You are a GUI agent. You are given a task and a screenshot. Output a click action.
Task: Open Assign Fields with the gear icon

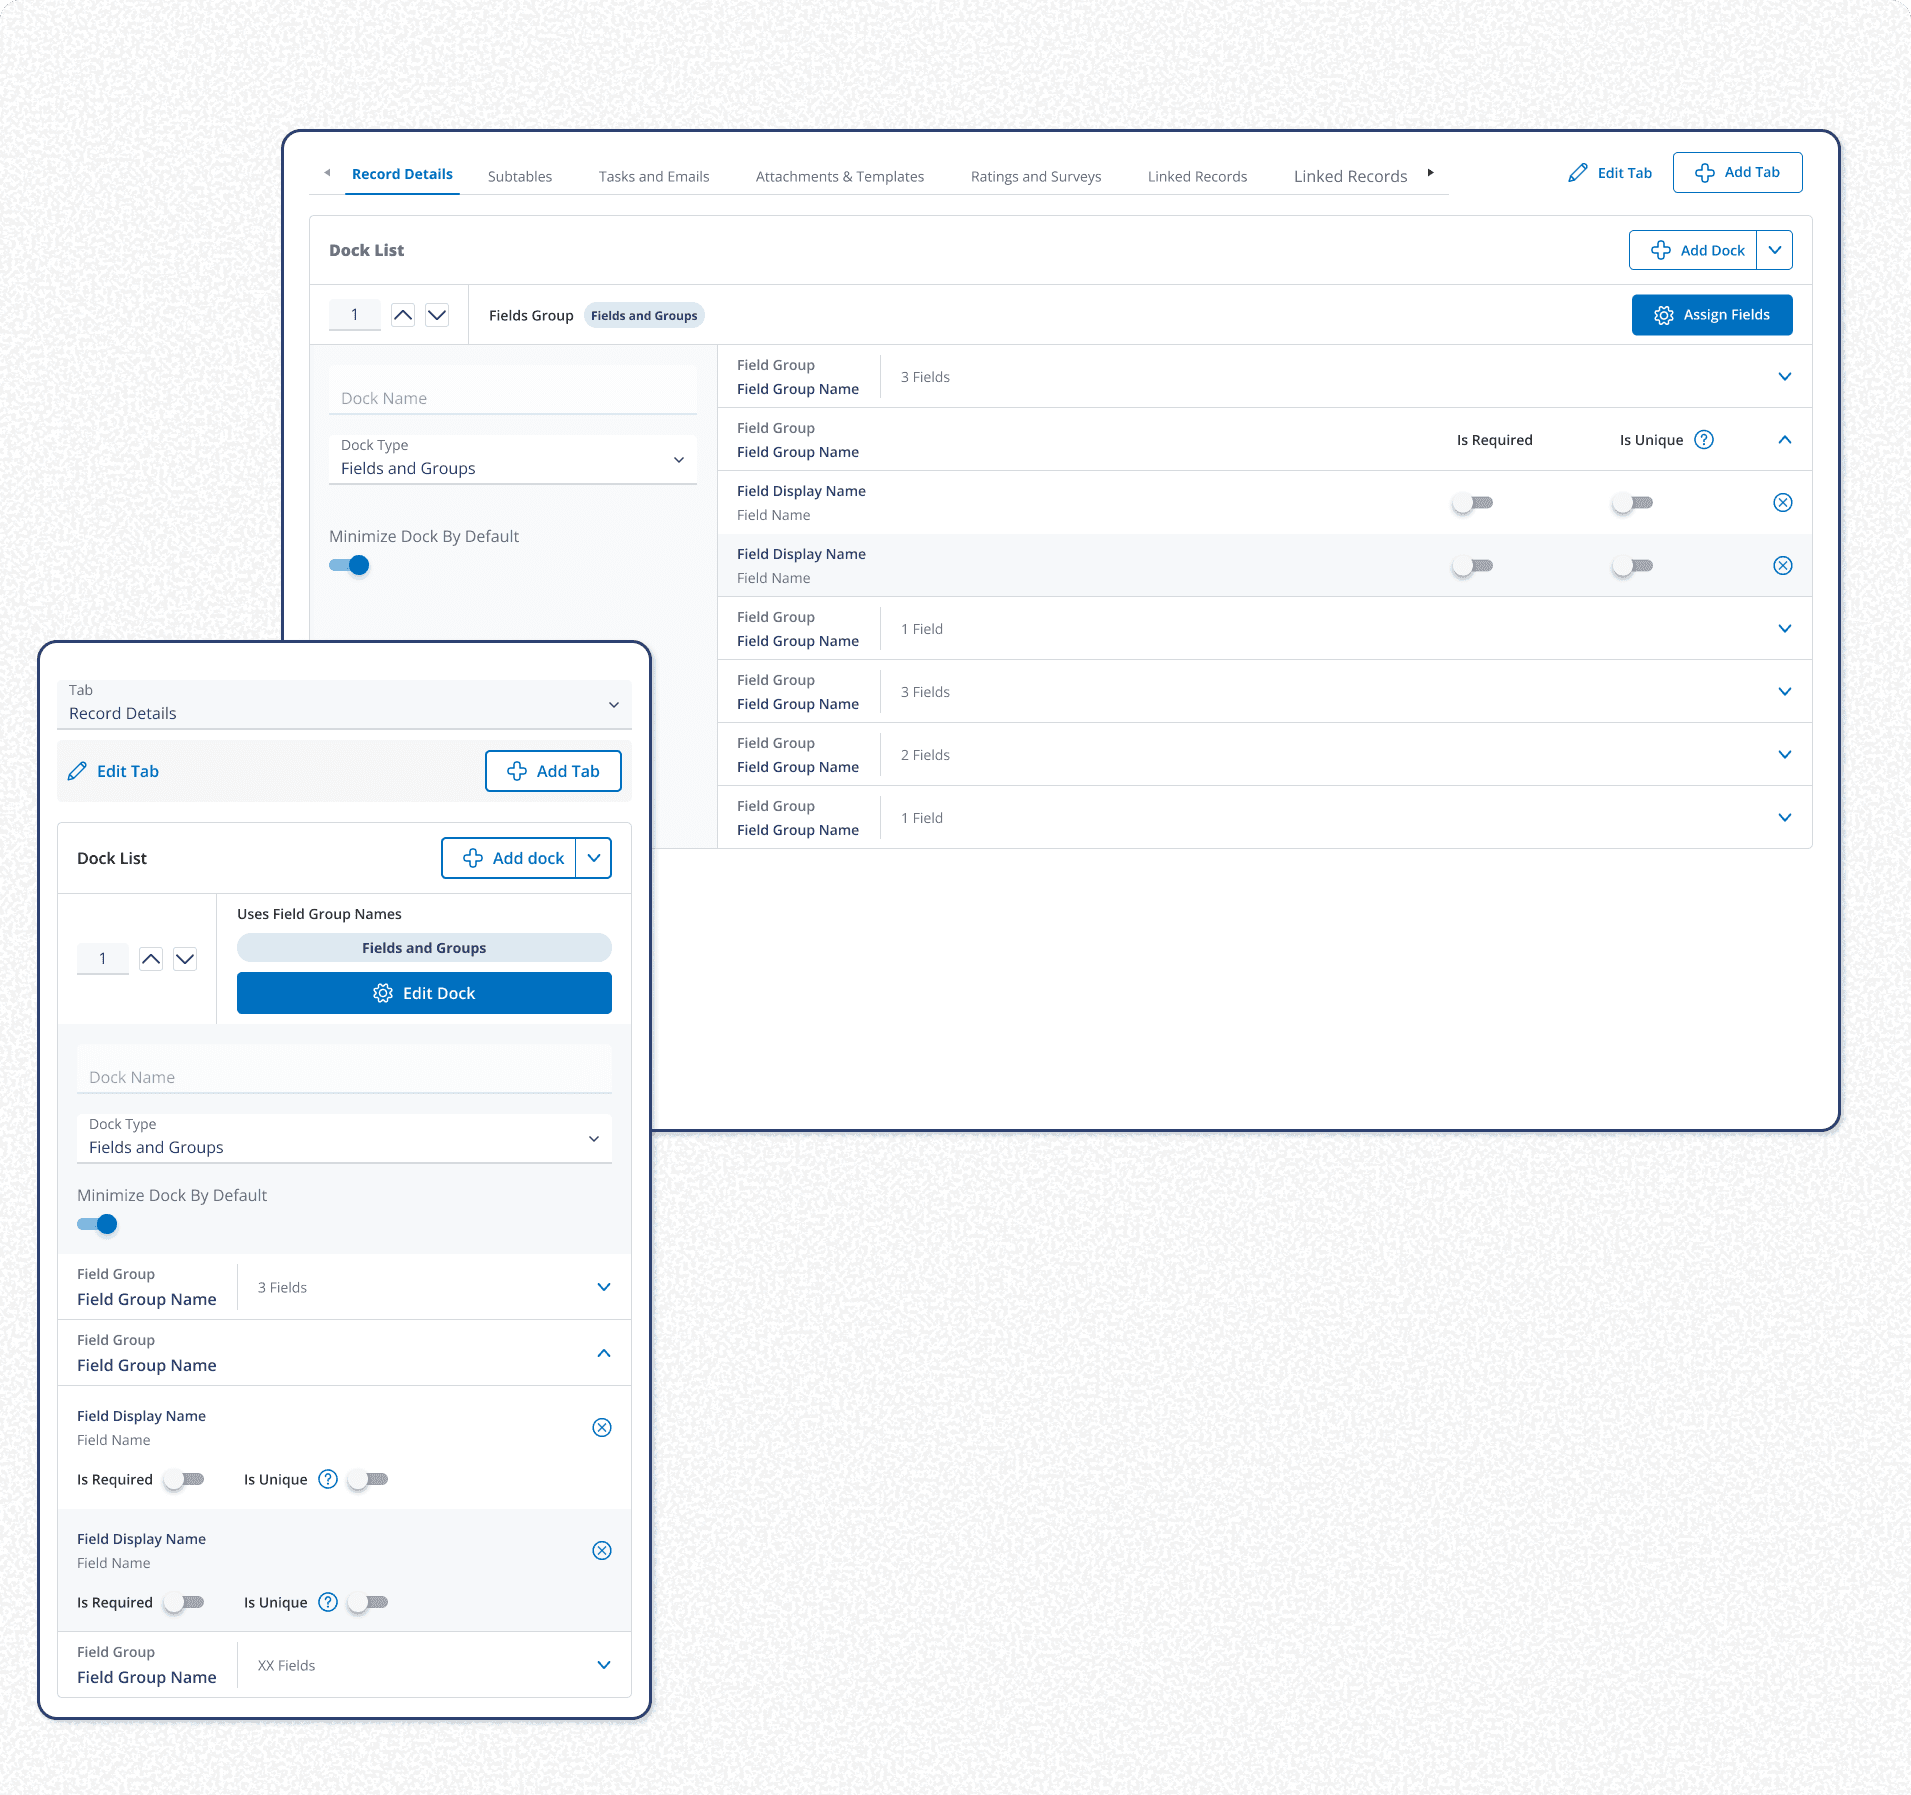[x=1663, y=314]
